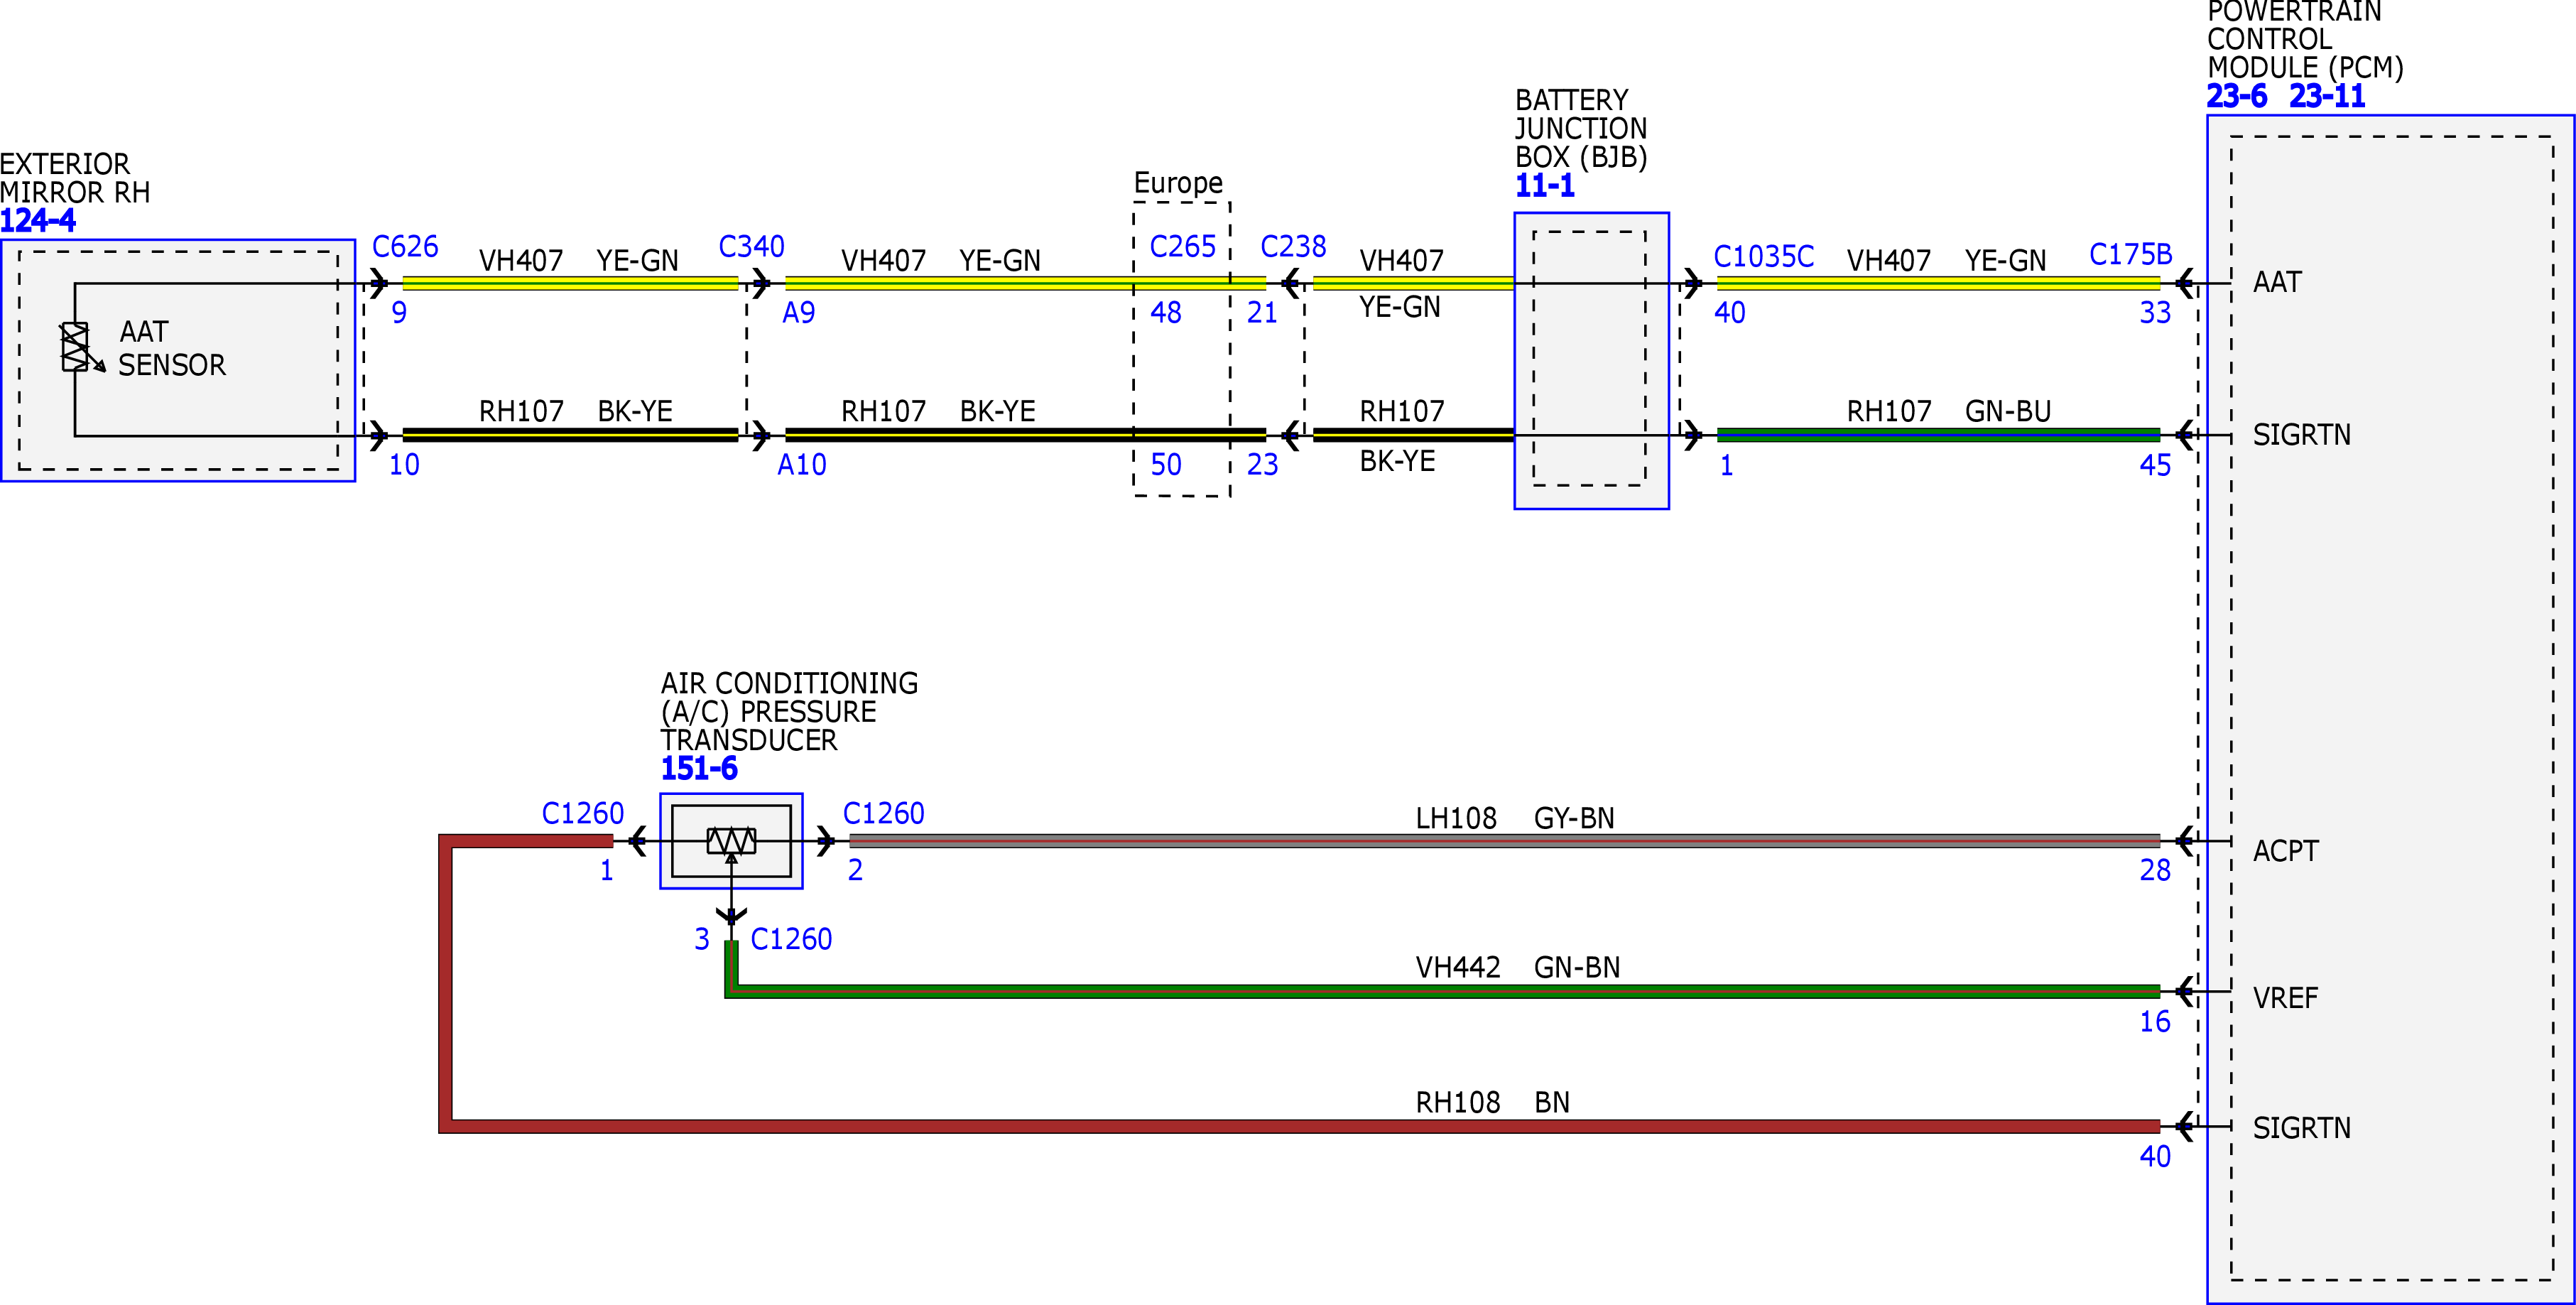Open the 11-1 Battery Junction Box reference link
The height and width of the screenshot is (1305, 2576).
pyautogui.click(x=1544, y=186)
